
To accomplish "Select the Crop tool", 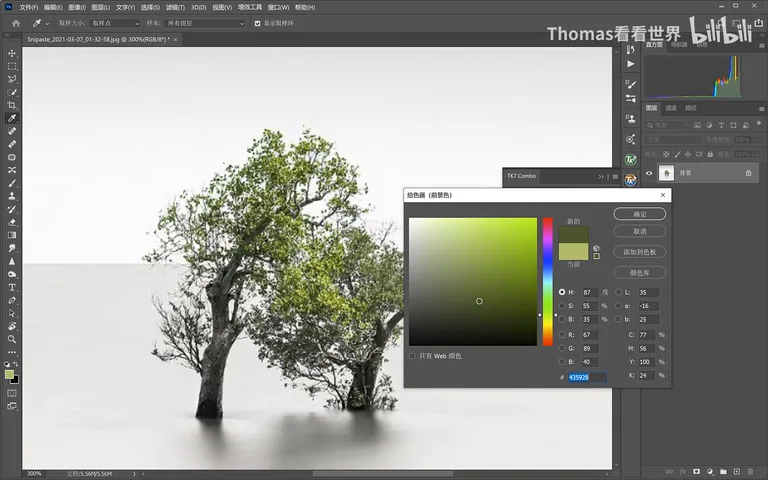I will coord(12,105).
